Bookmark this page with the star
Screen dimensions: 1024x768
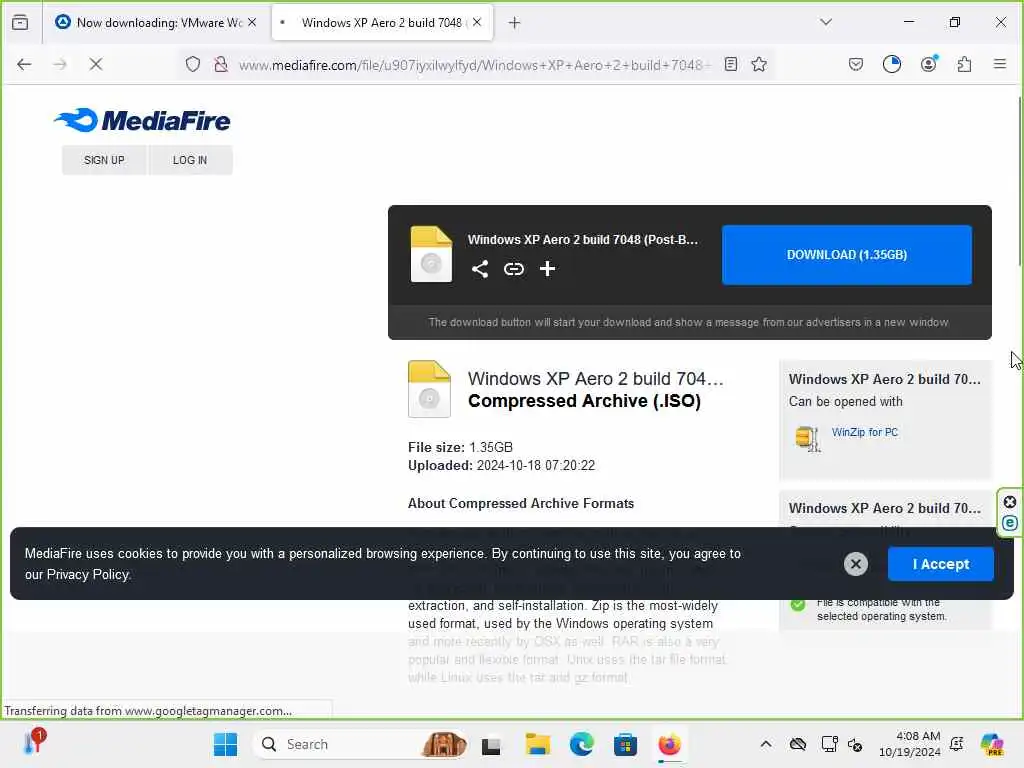click(x=759, y=64)
